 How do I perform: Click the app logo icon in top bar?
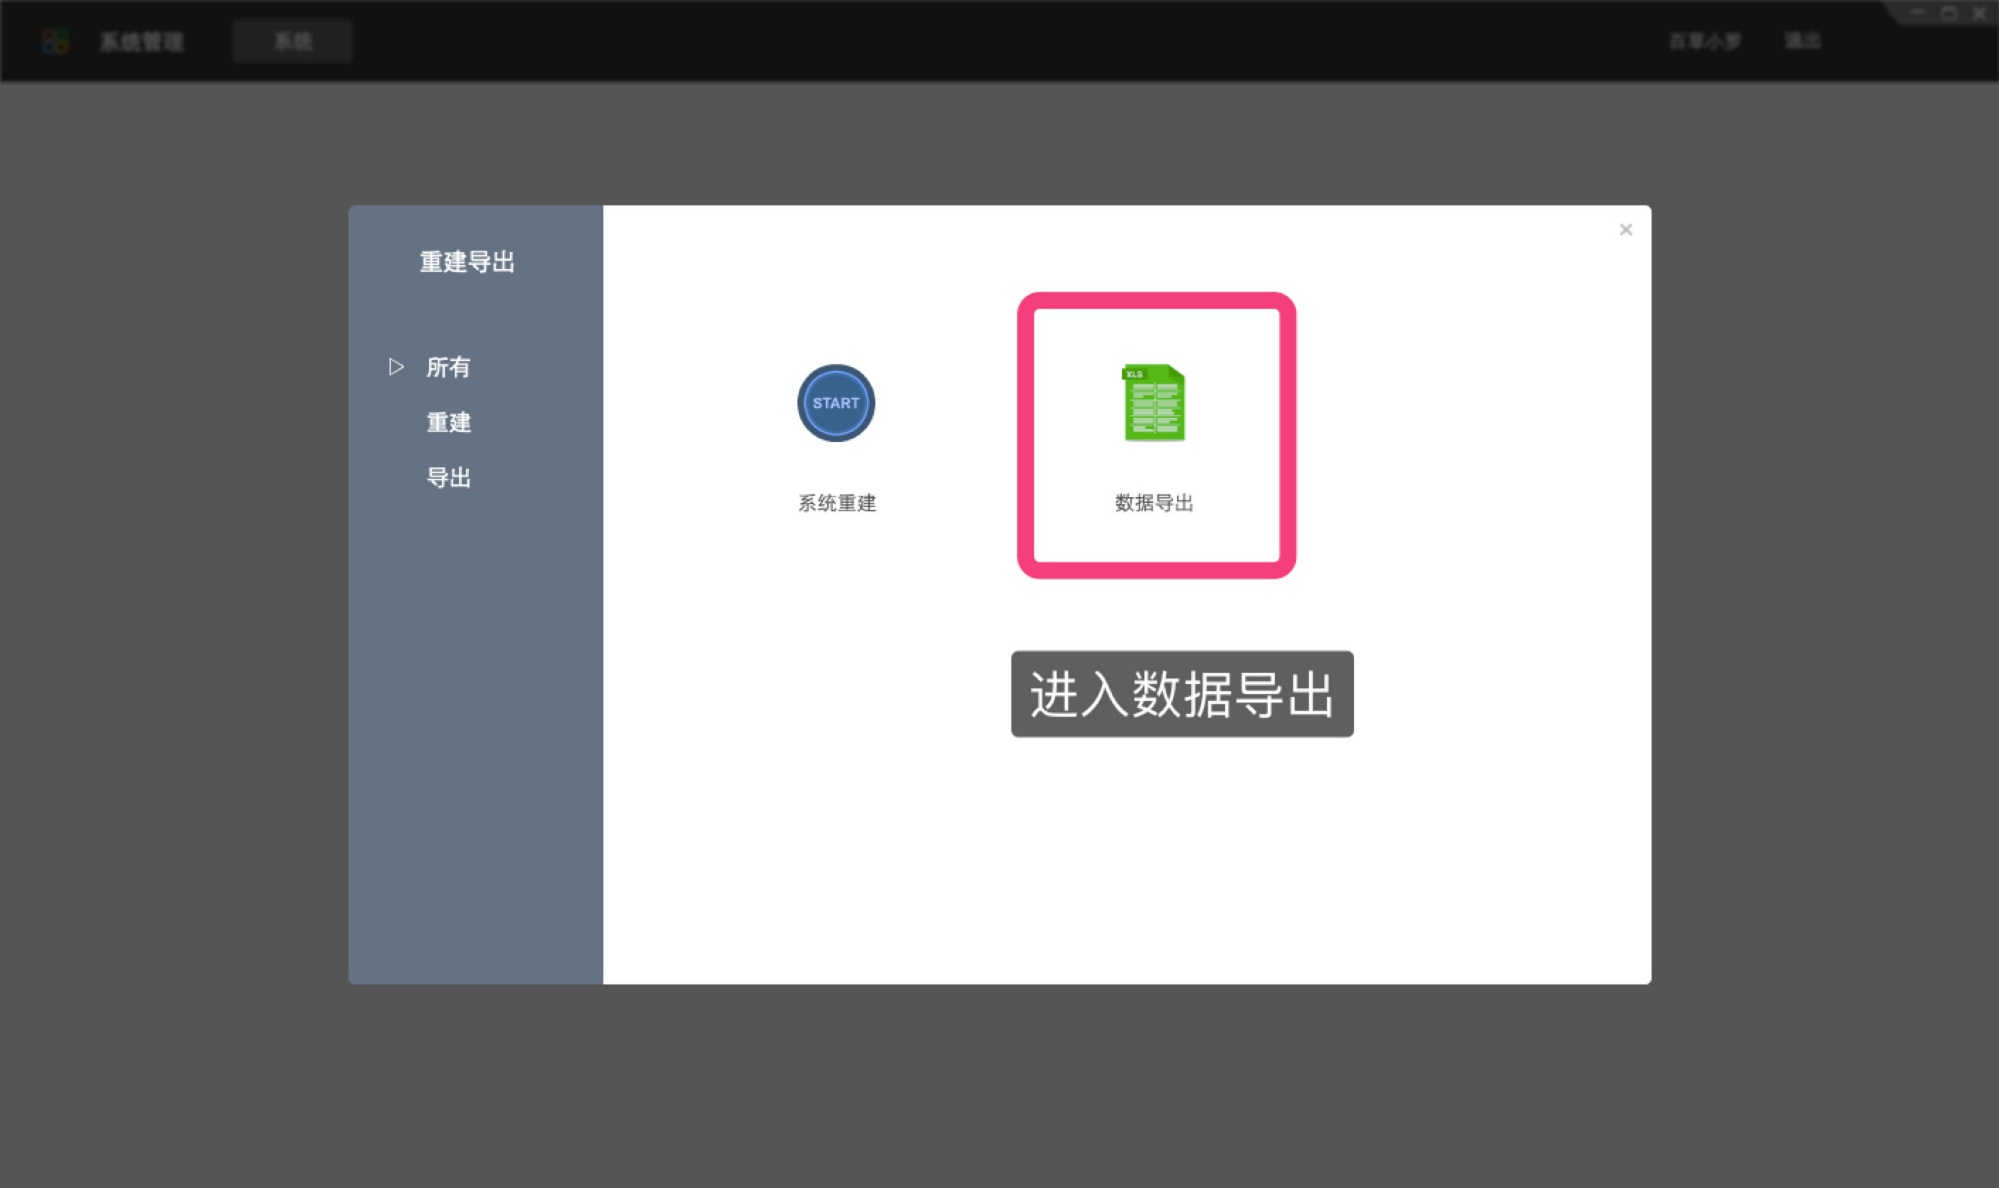55,41
